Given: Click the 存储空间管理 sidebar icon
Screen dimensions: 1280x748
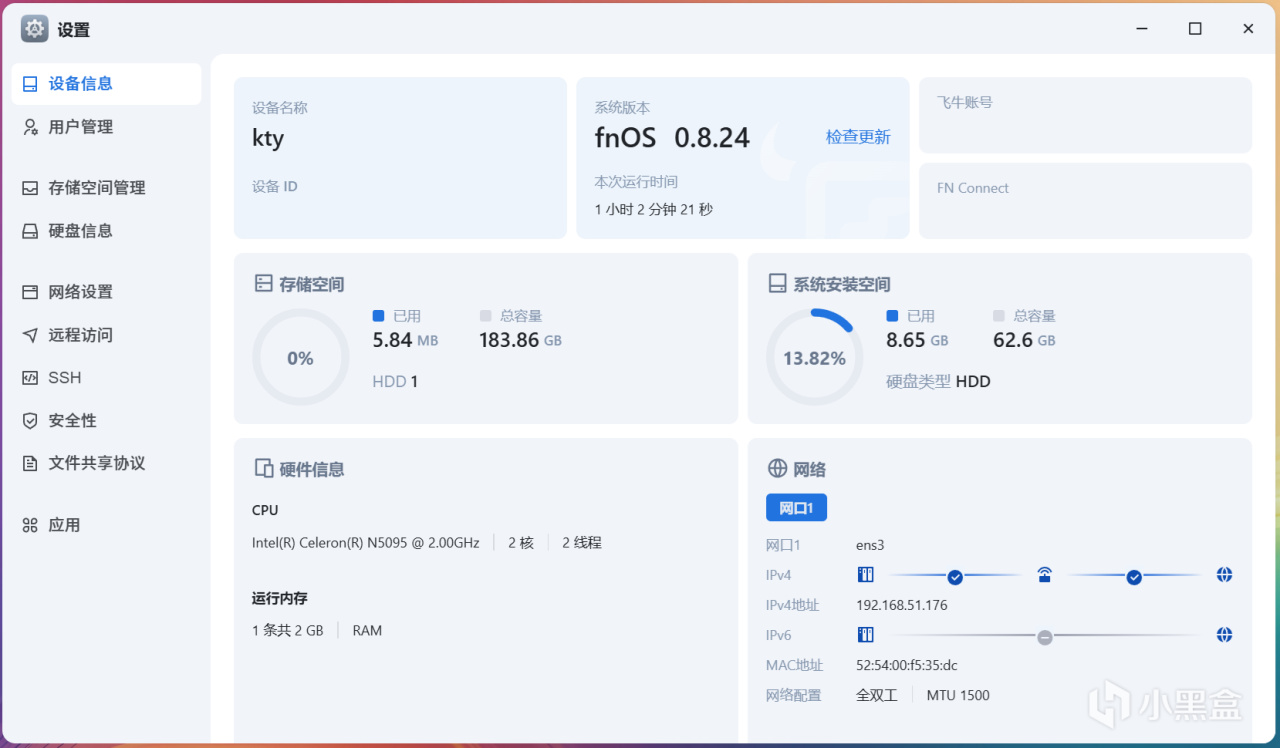Looking at the screenshot, I should 30,188.
